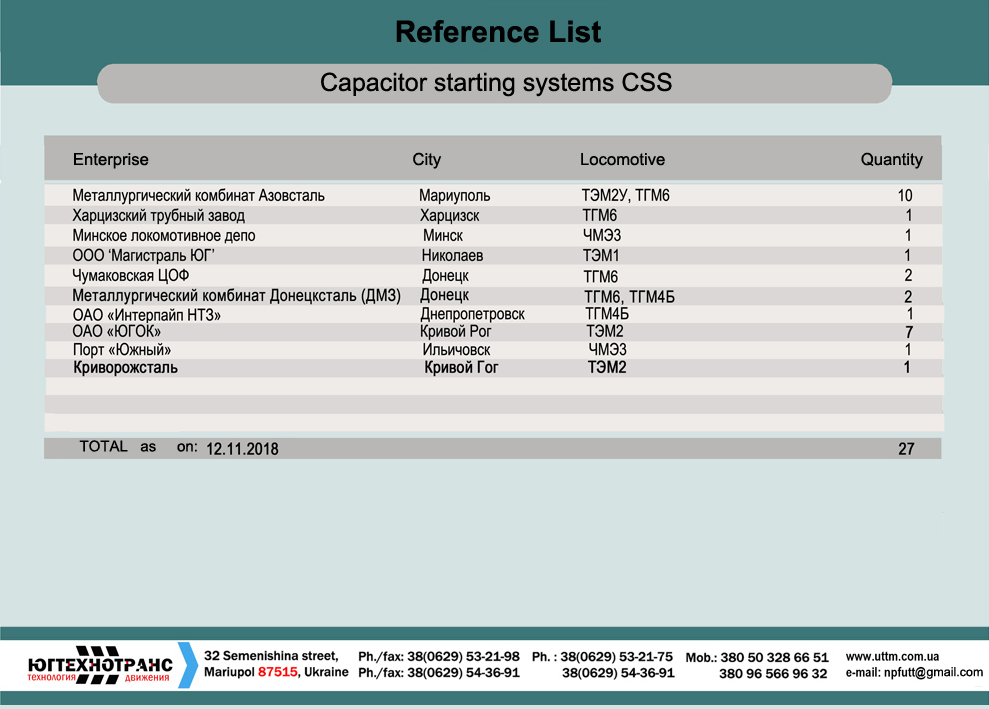Click the Николаев city cell

[452, 255]
